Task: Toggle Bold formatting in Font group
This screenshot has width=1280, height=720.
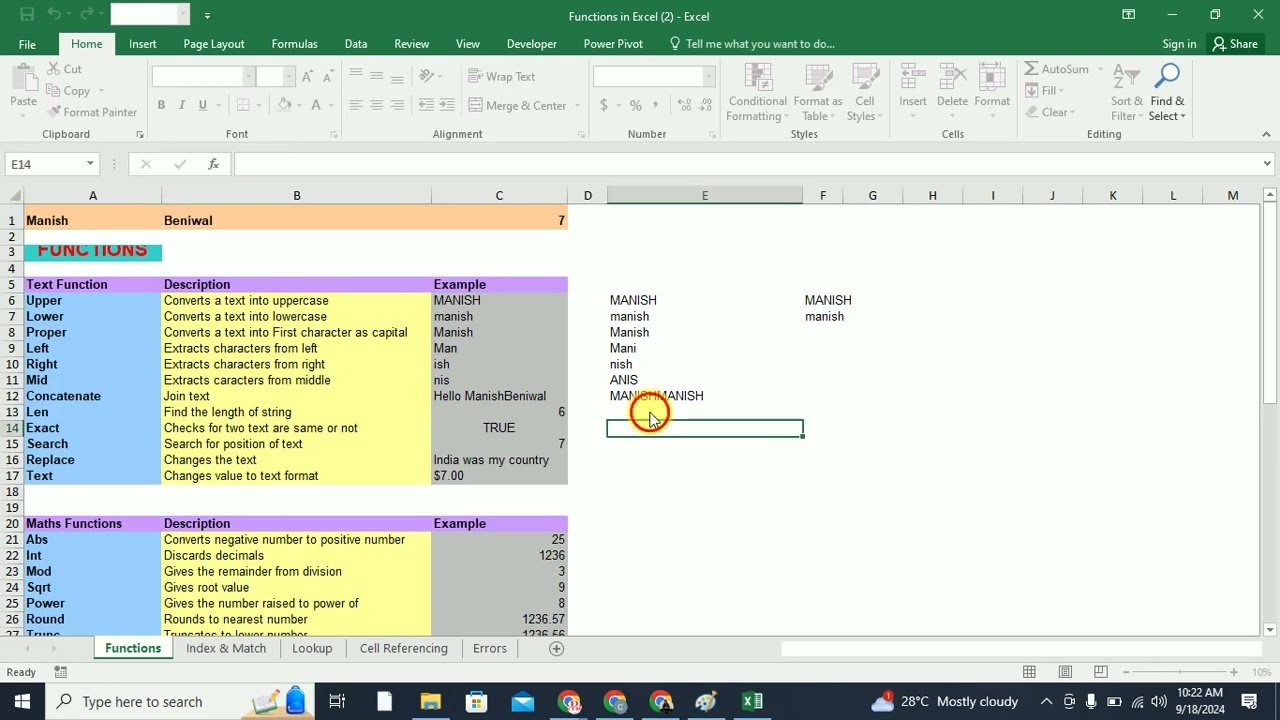Action: [x=161, y=105]
